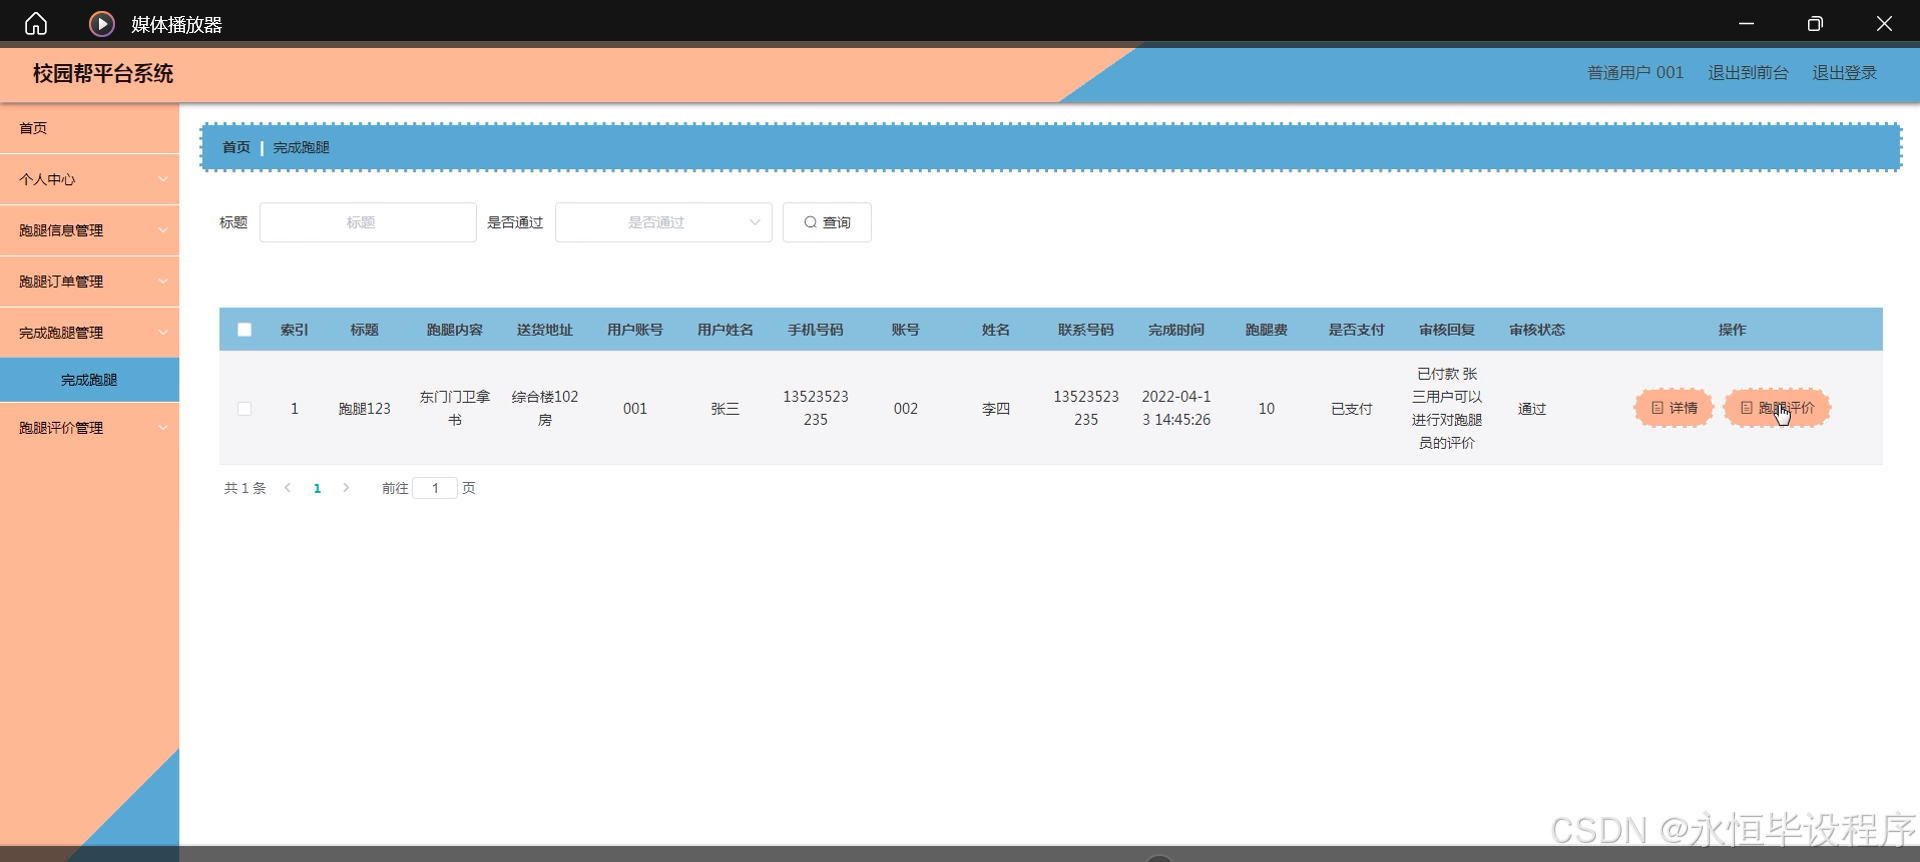Click the 跑腿评价 button for 跑腿123
This screenshot has height=862, width=1920.
click(1777, 408)
